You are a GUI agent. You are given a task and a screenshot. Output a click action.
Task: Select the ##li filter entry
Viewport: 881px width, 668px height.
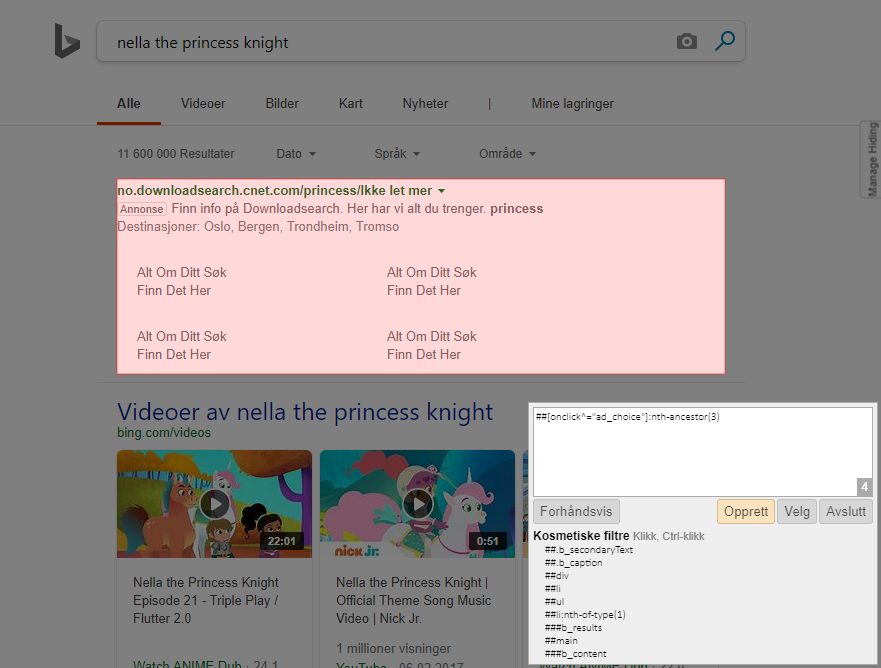(553, 588)
